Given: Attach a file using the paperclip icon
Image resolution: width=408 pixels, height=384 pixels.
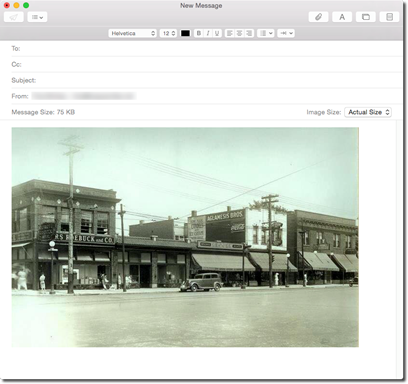Looking at the screenshot, I should pos(318,17).
